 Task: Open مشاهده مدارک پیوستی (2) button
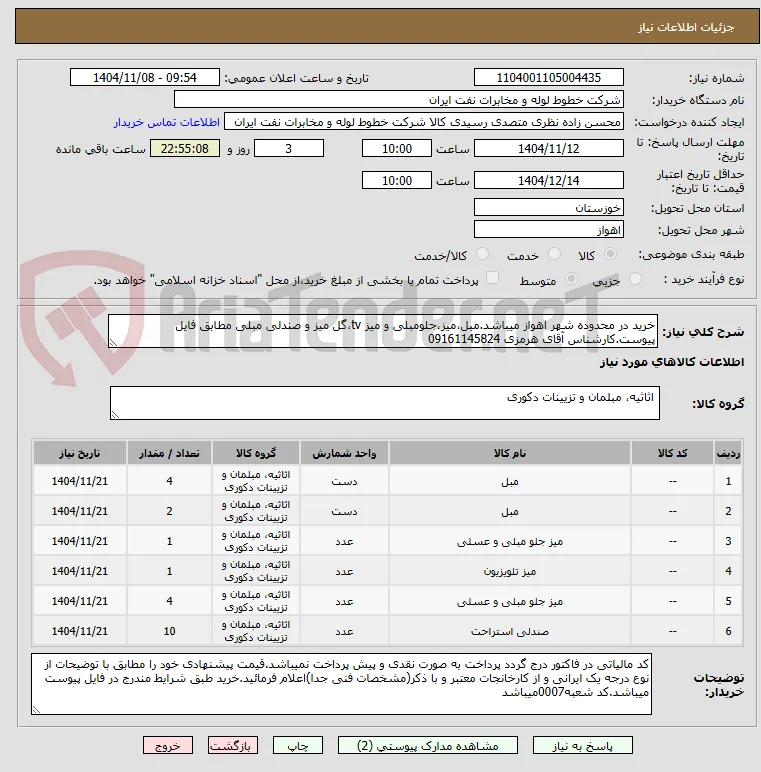428,745
